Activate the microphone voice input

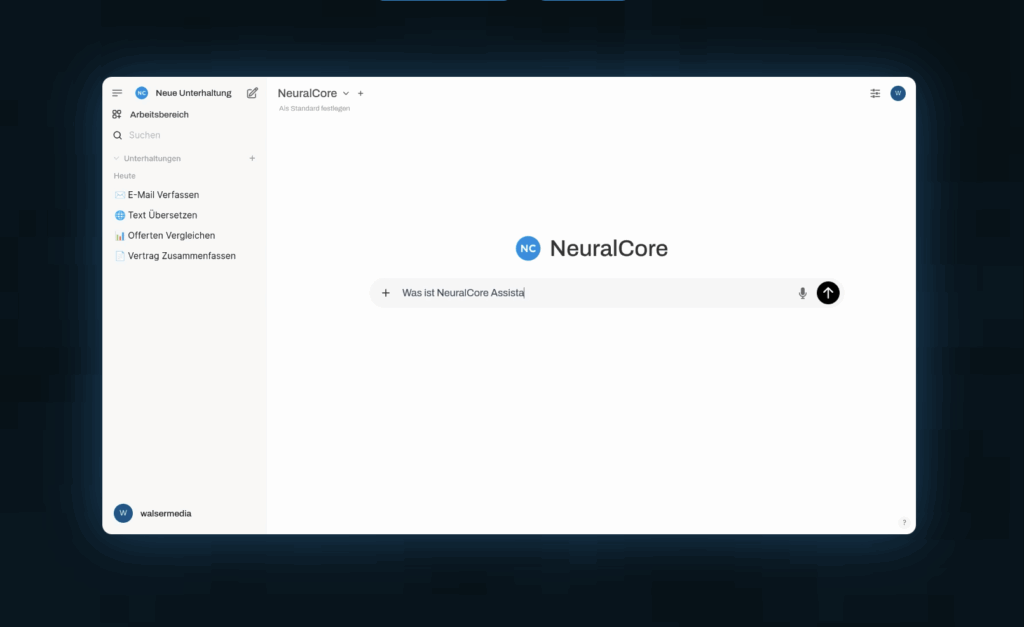[802, 293]
